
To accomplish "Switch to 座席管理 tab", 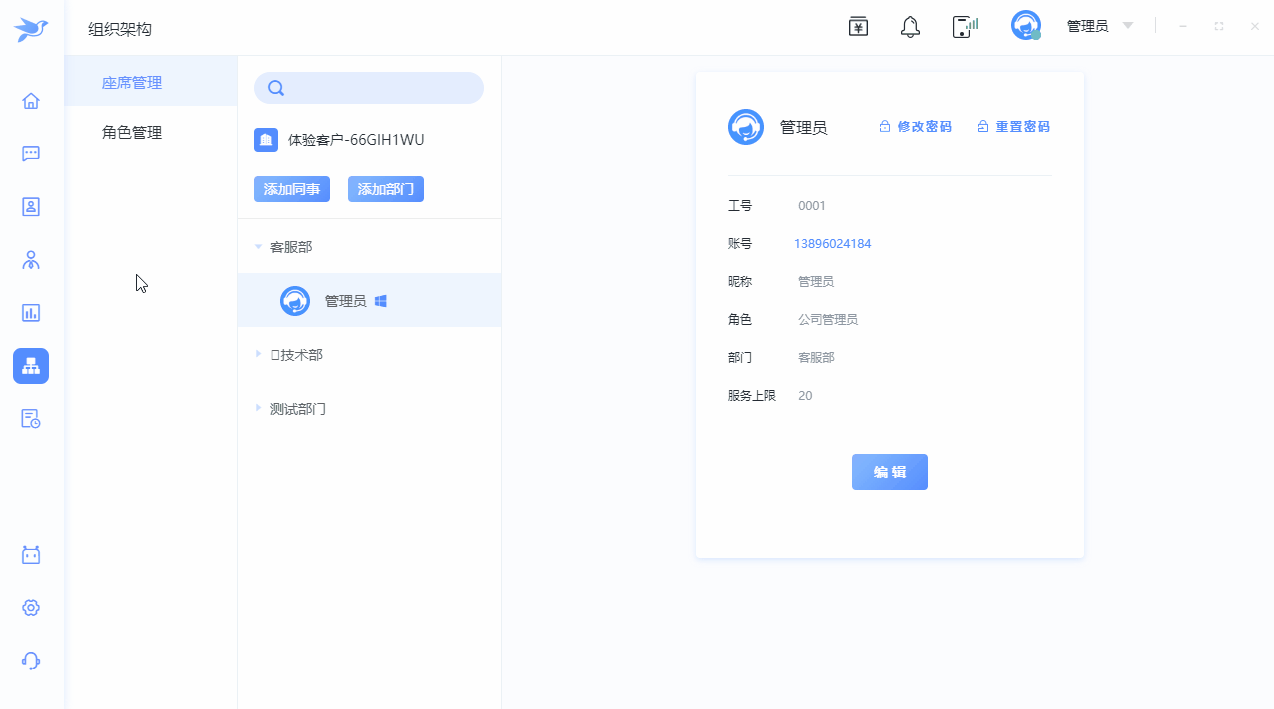I will point(132,83).
